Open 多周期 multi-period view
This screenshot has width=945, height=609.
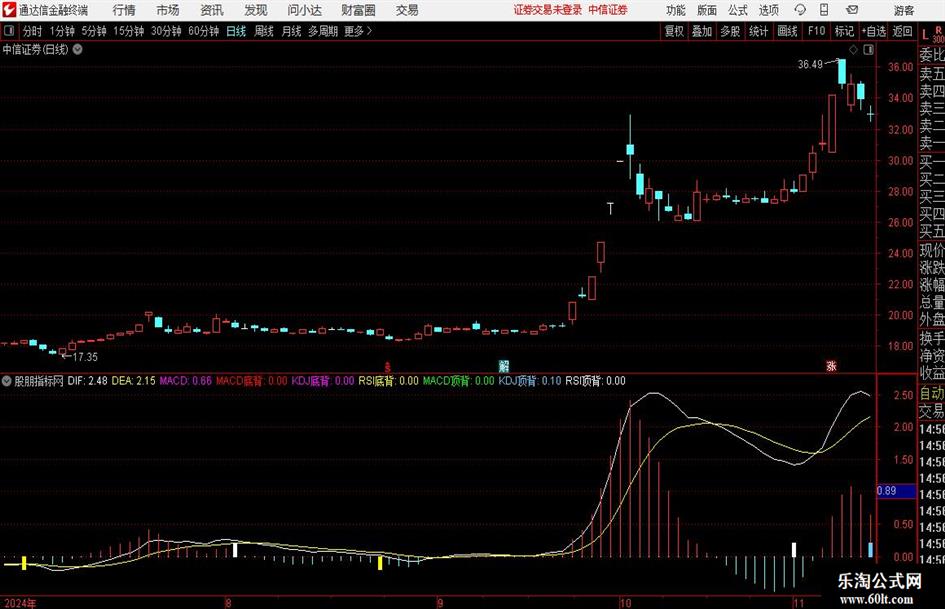pyautogui.click(x=323, y=31)
